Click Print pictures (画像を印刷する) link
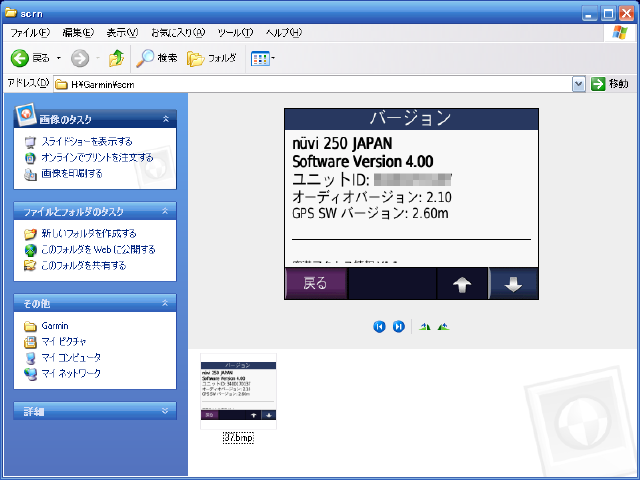 point(72,173)
